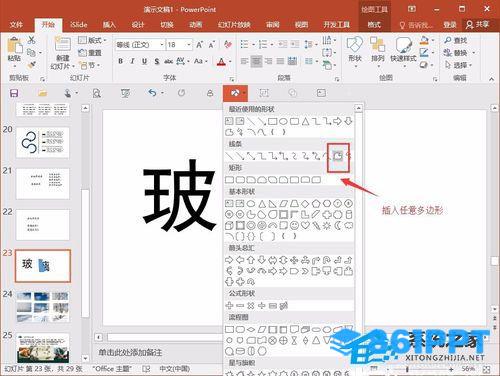Select the cube basic shape
This screenshot has width=500, height=376.
[229, 226]
